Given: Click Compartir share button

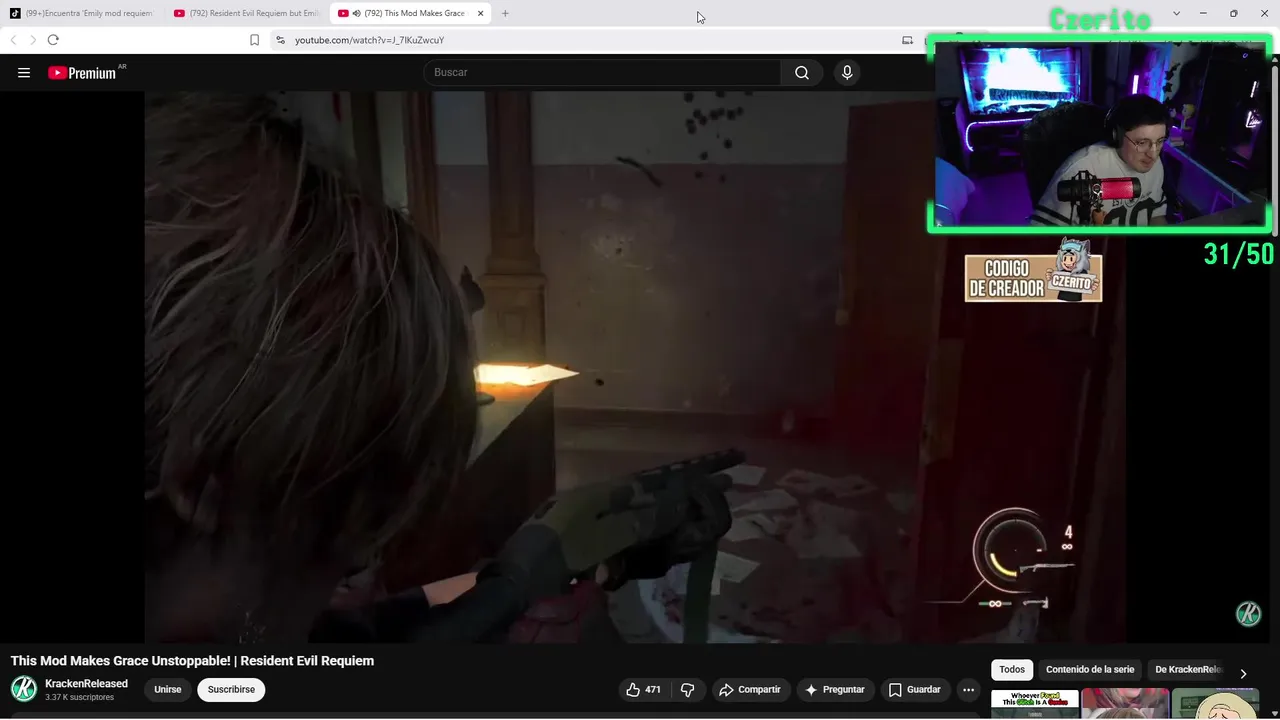Looking at the screenshot, I should [750, 689].
